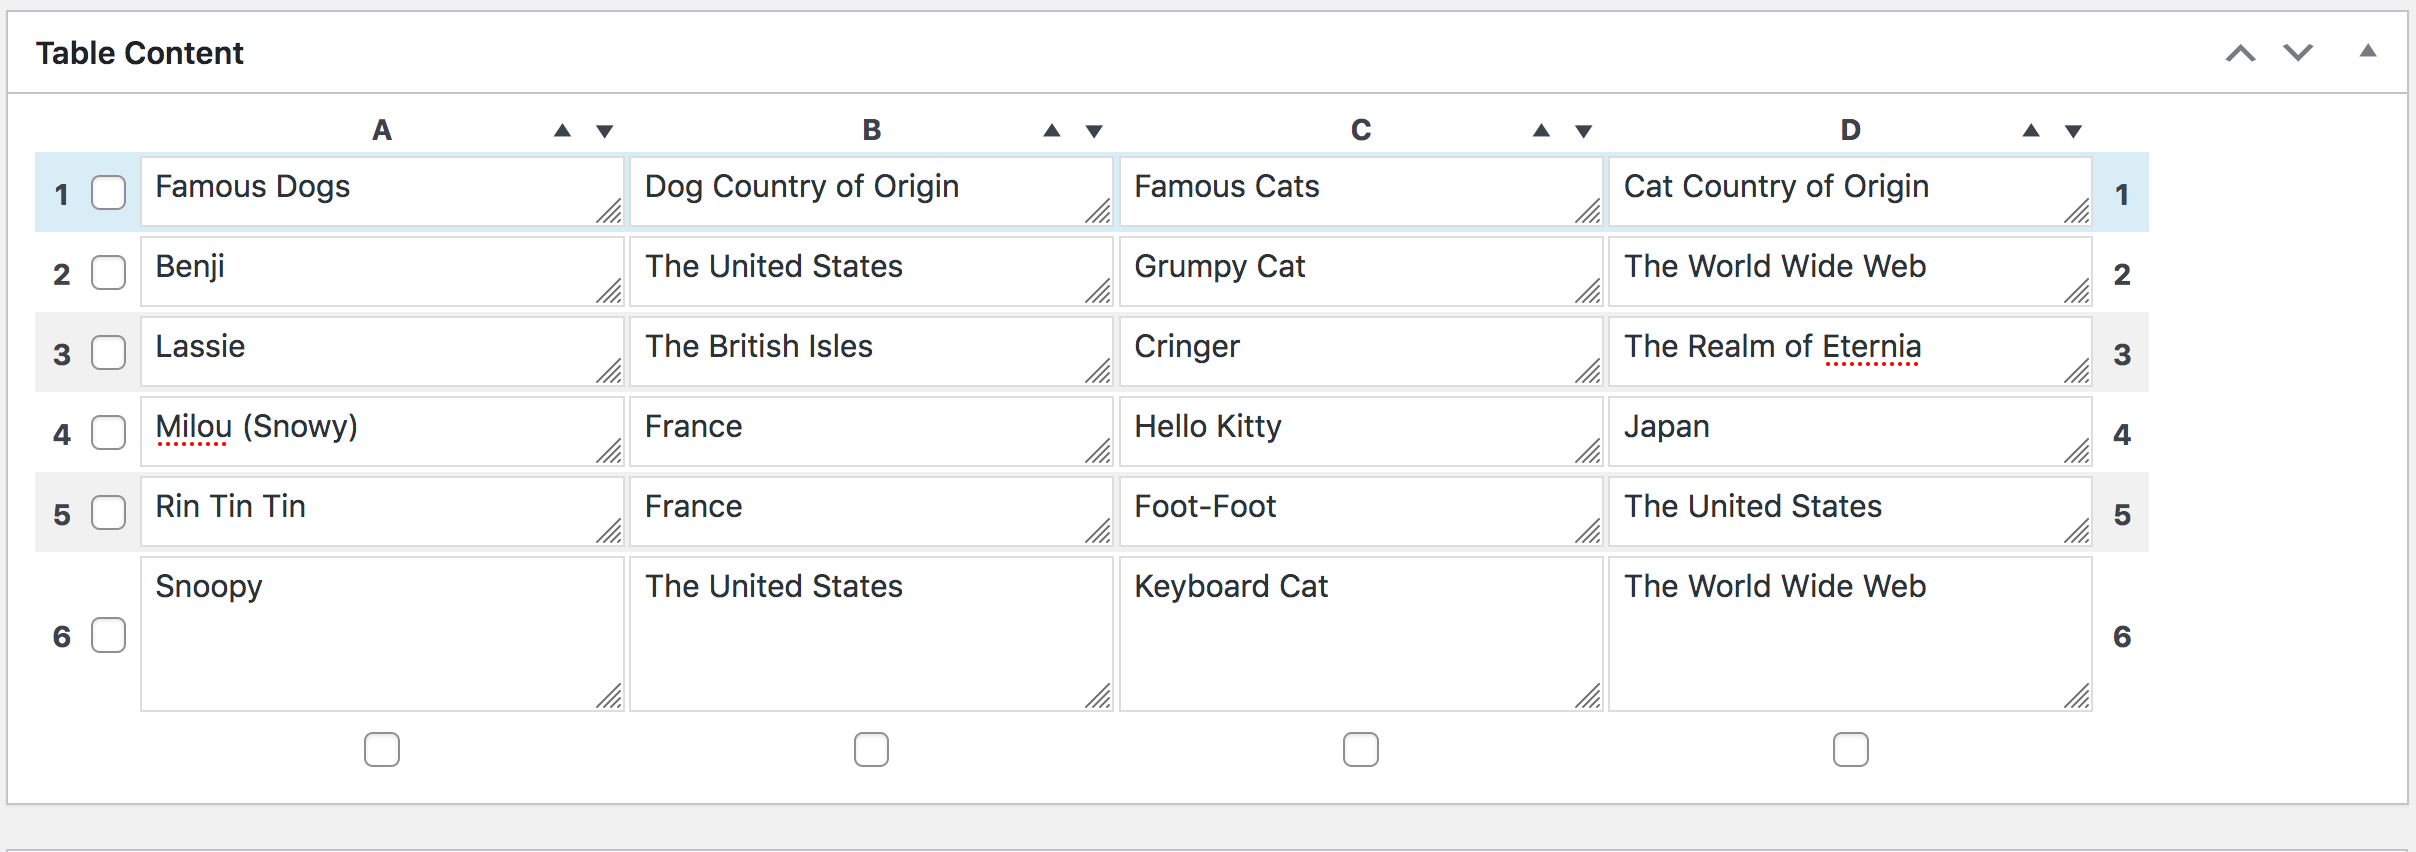This screenshot has width=2416, height=852.
Task: Check the row 1 selection checkbox
Action: pyautogui.click(x=108, y=192)
